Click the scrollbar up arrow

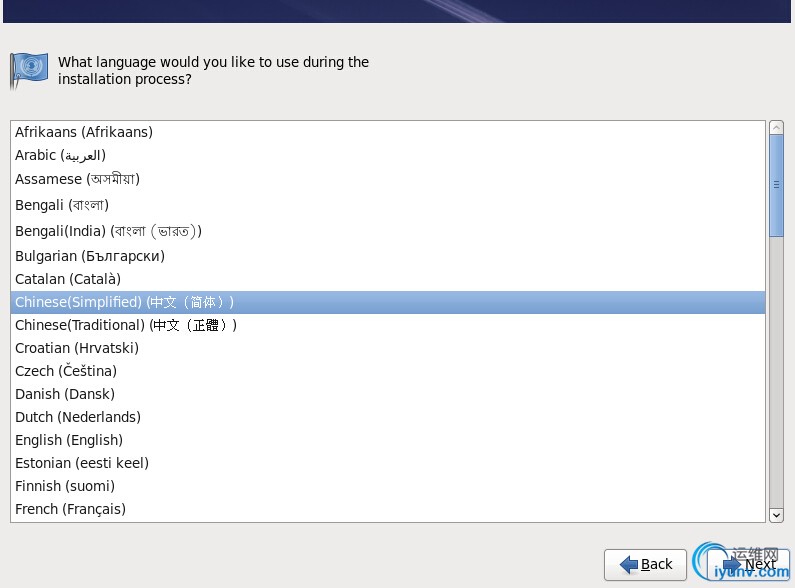click(x=776, y=128)
